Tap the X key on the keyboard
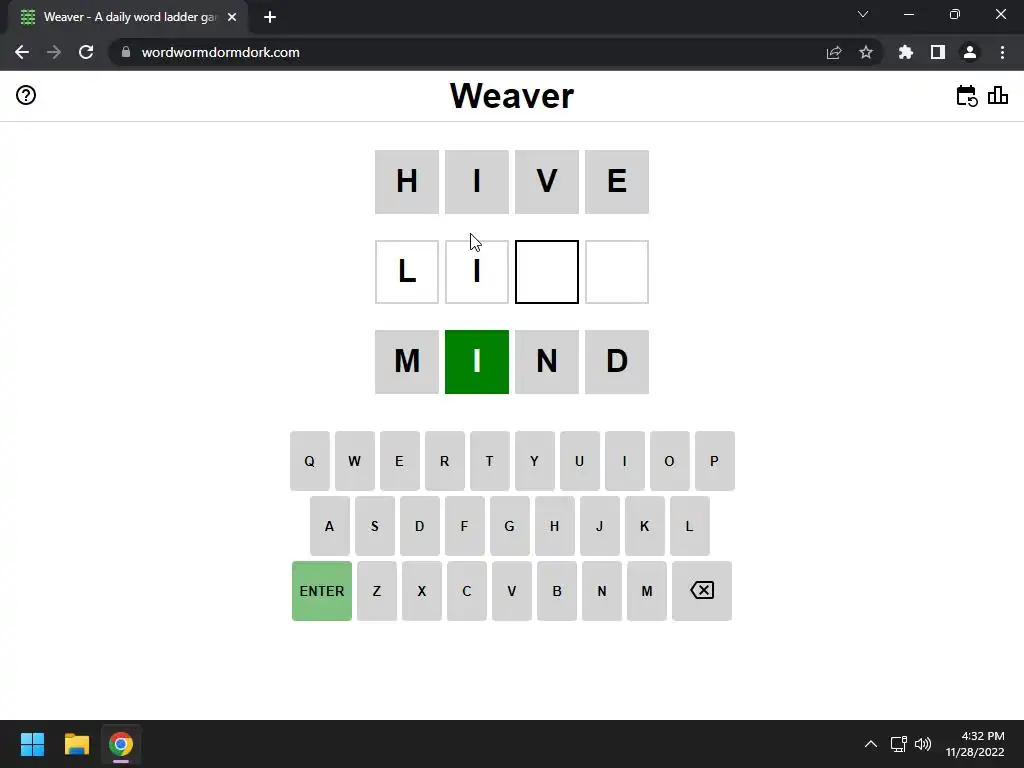Viewport: 1024px width, 768px height. (422, 591)
